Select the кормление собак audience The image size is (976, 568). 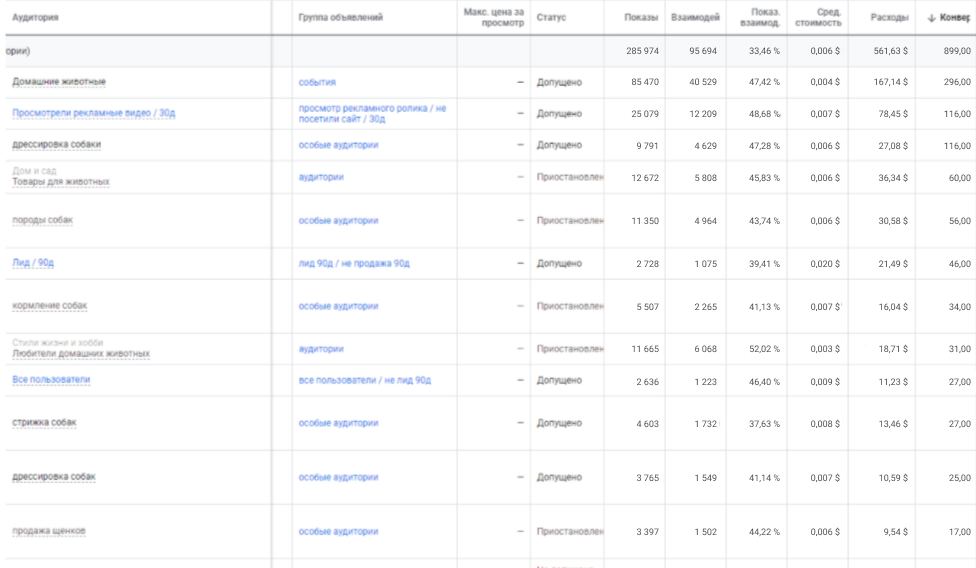(x=50, y=305)
